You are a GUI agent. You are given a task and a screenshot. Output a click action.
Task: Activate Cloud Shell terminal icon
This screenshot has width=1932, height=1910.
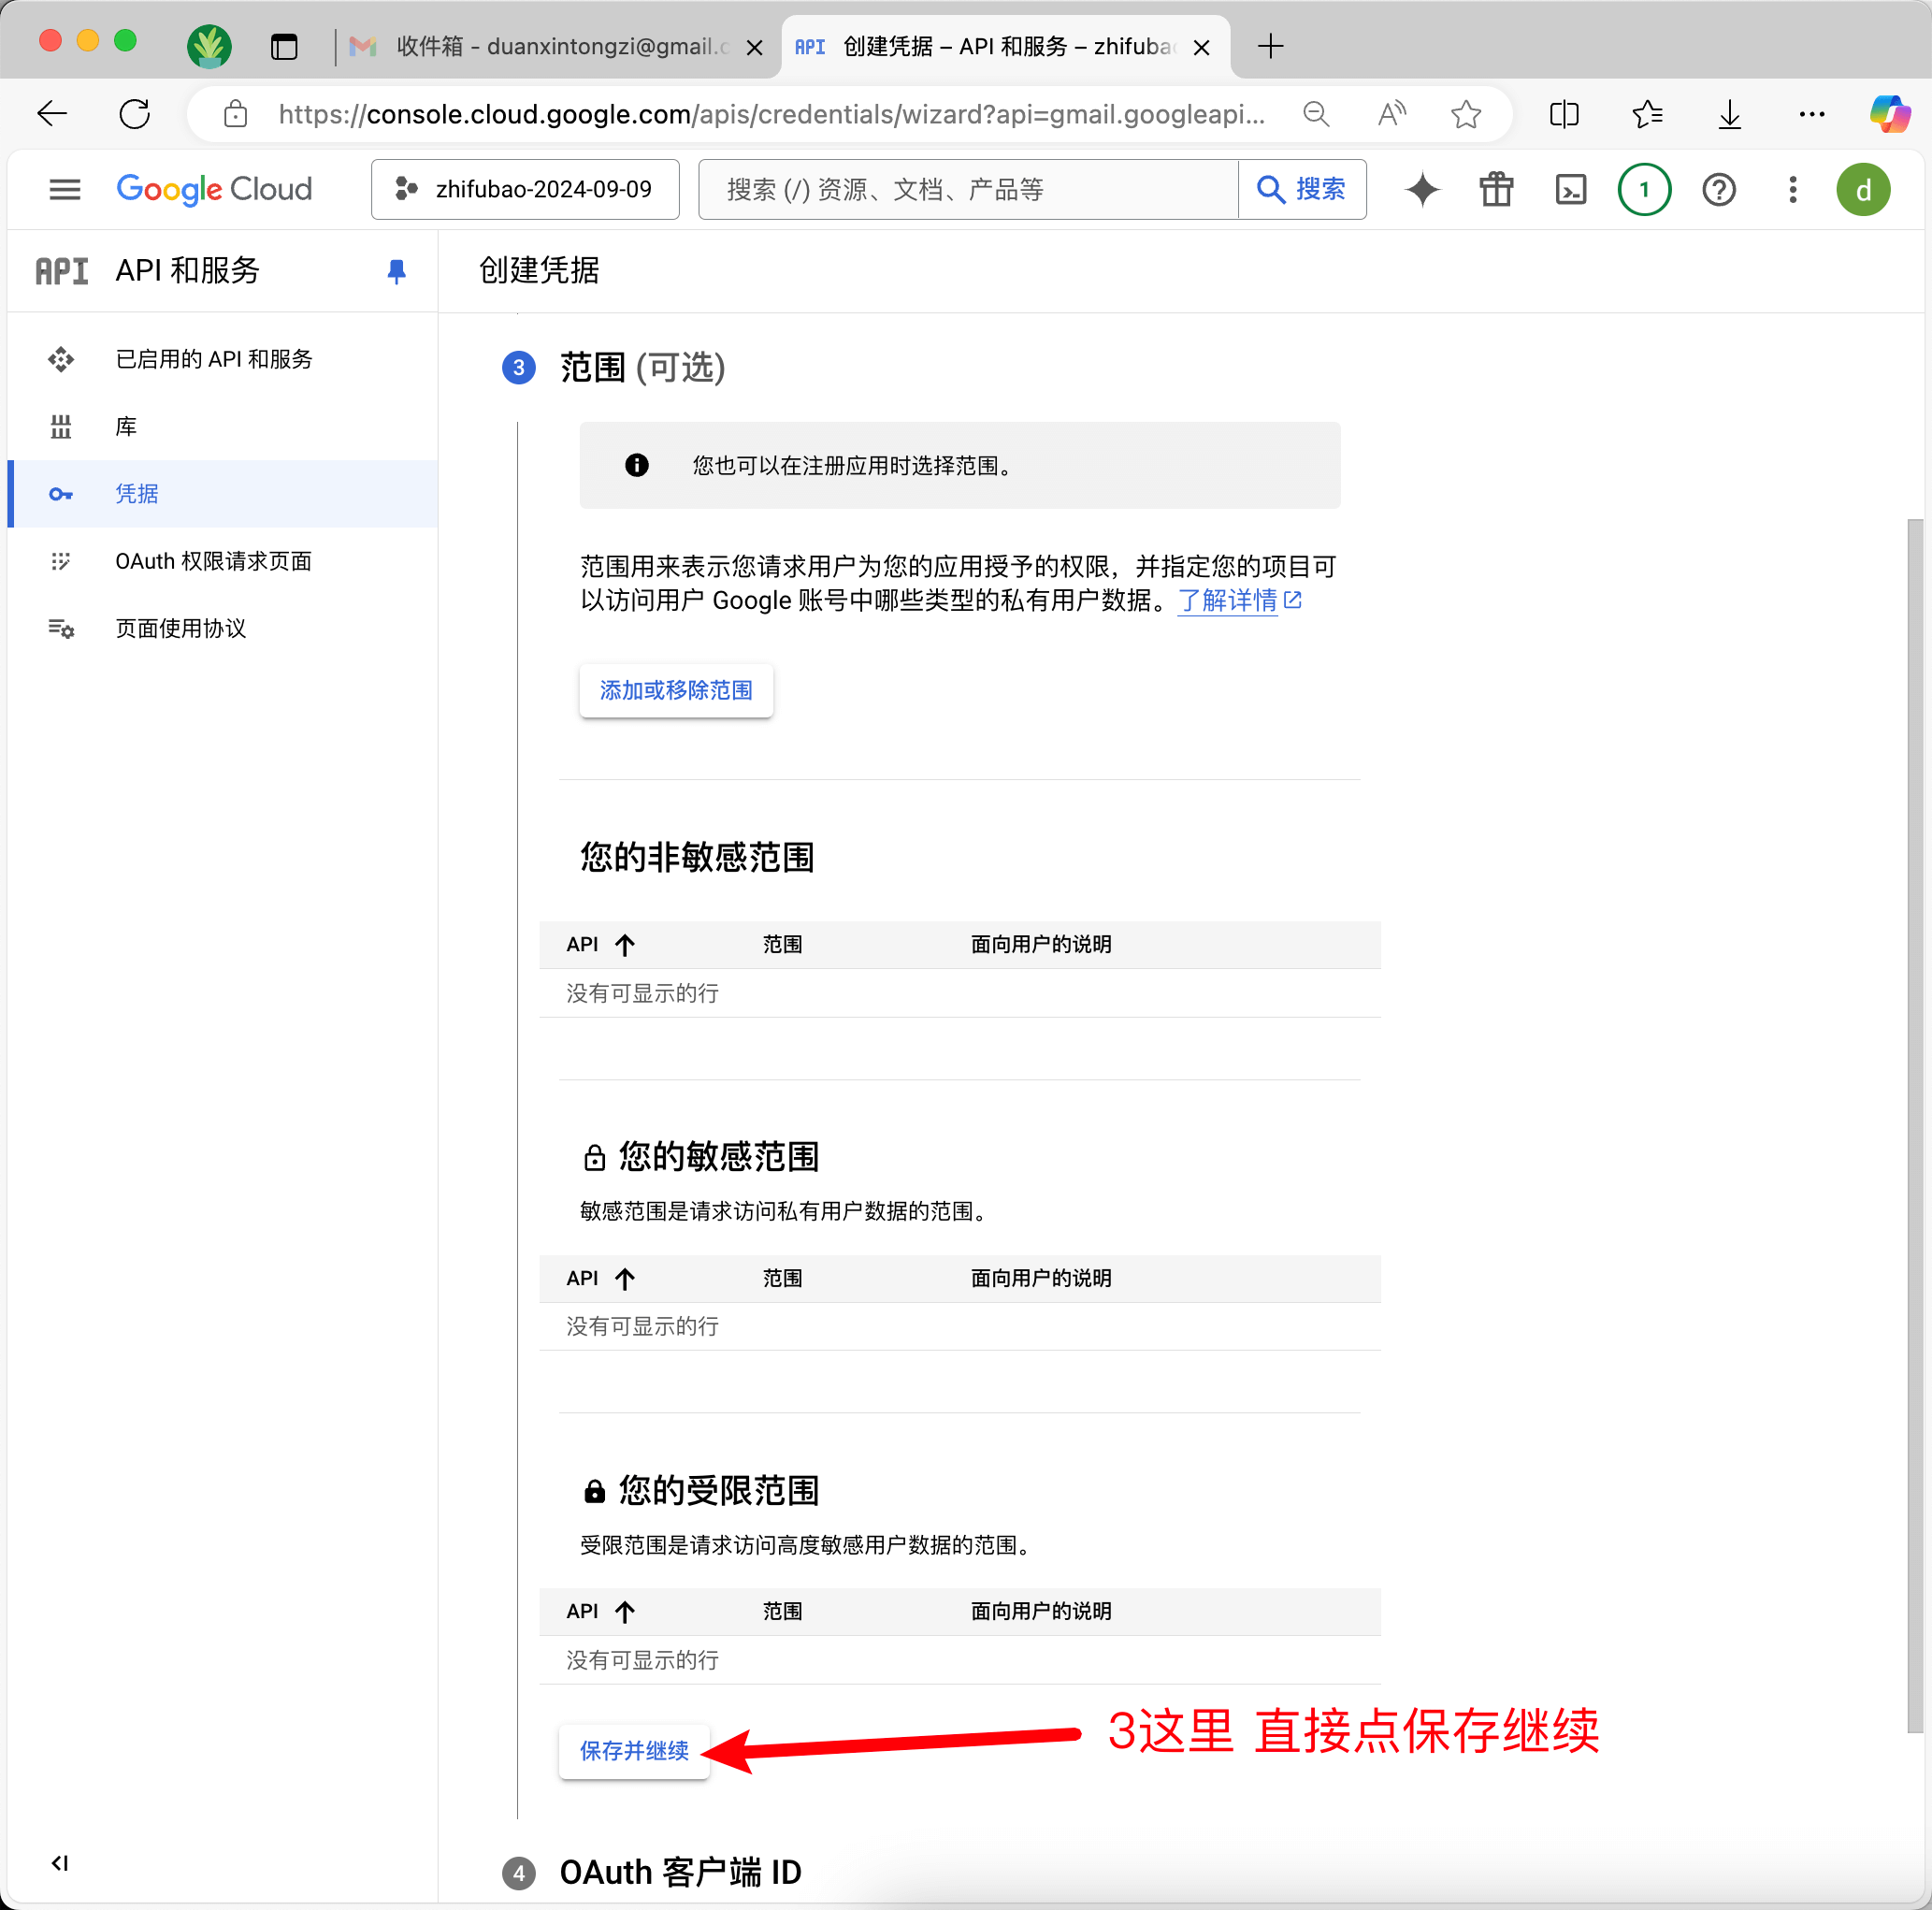click(x=1570, y=189)
